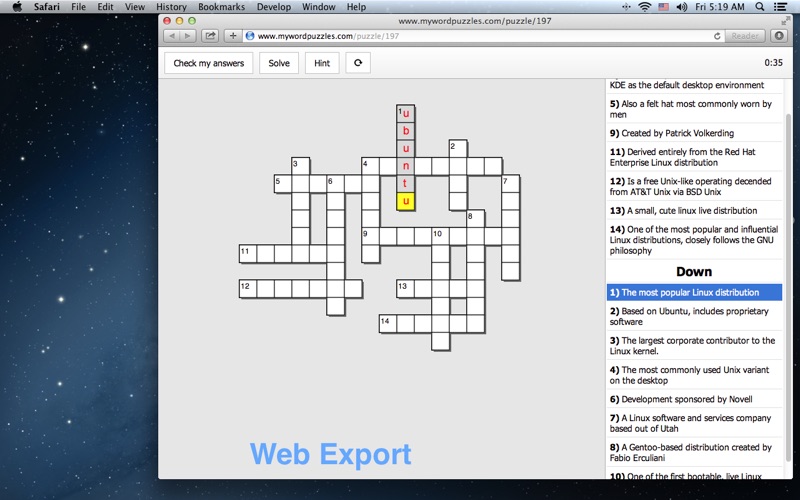
Task: Click the Share button in Safari toolbar
Action: 210,36
